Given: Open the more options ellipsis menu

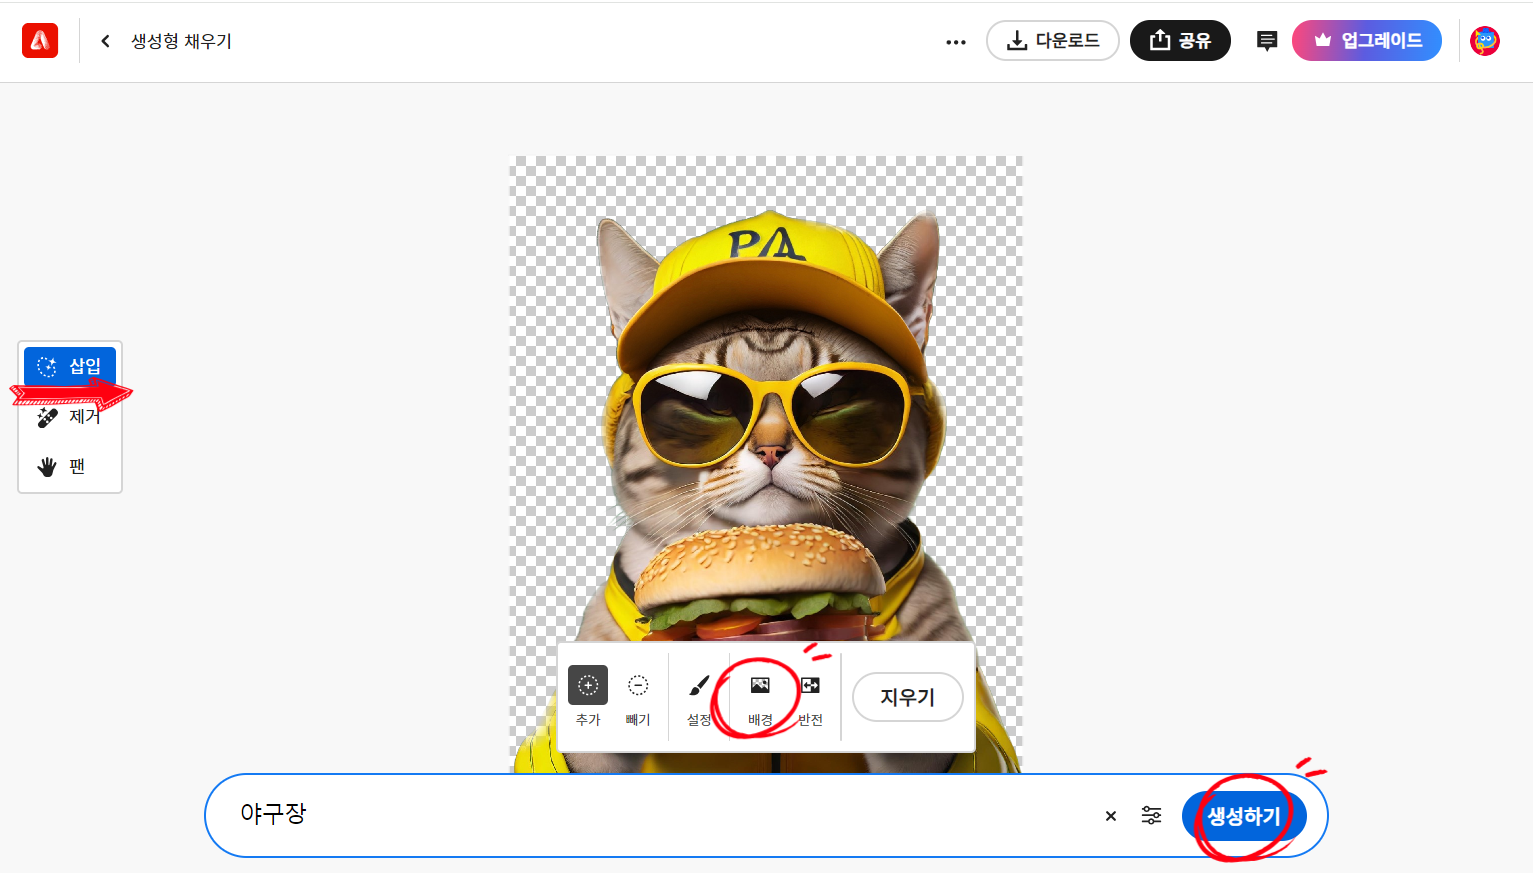Looking at the screenshot, I should (x=956, y=42).
